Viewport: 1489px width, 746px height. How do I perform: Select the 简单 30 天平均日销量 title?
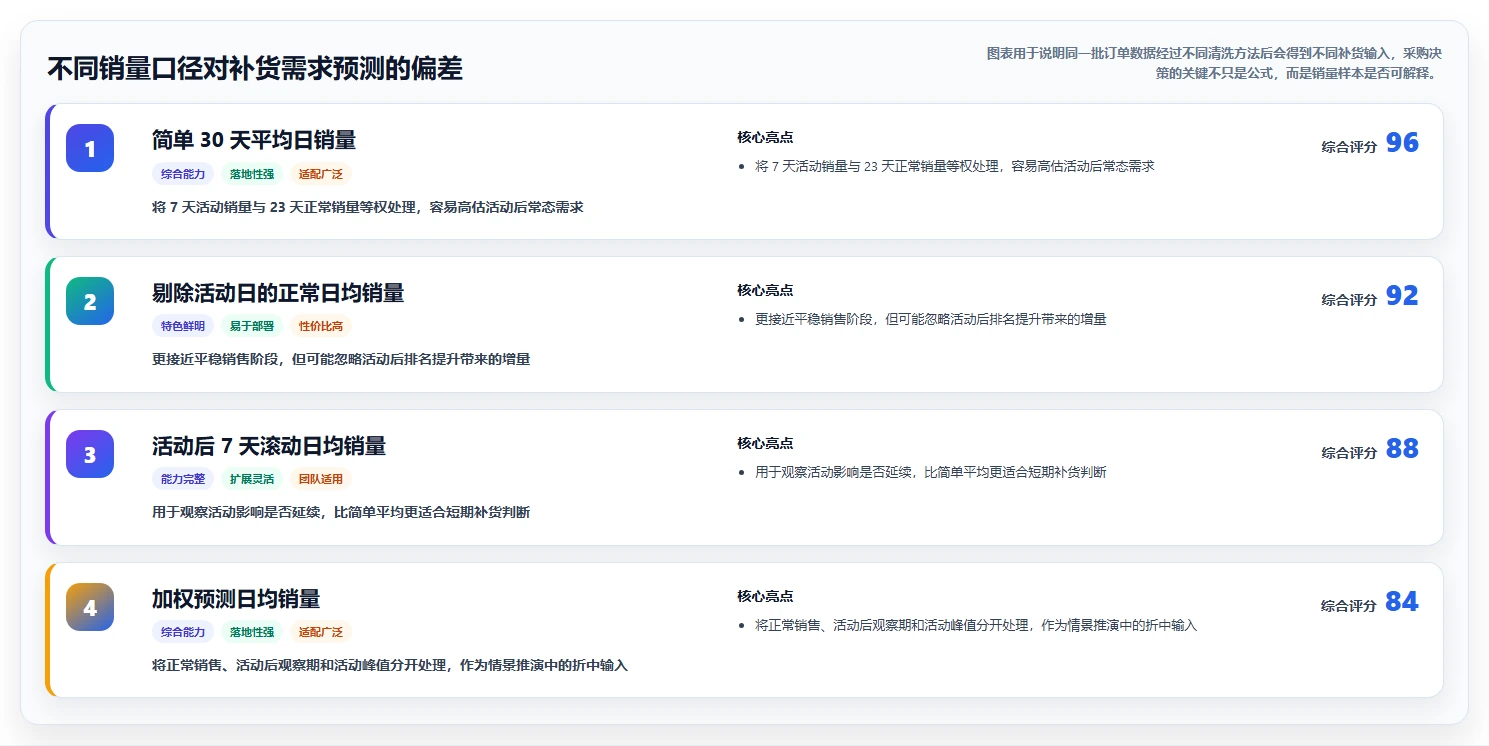[x=254, y=140]
